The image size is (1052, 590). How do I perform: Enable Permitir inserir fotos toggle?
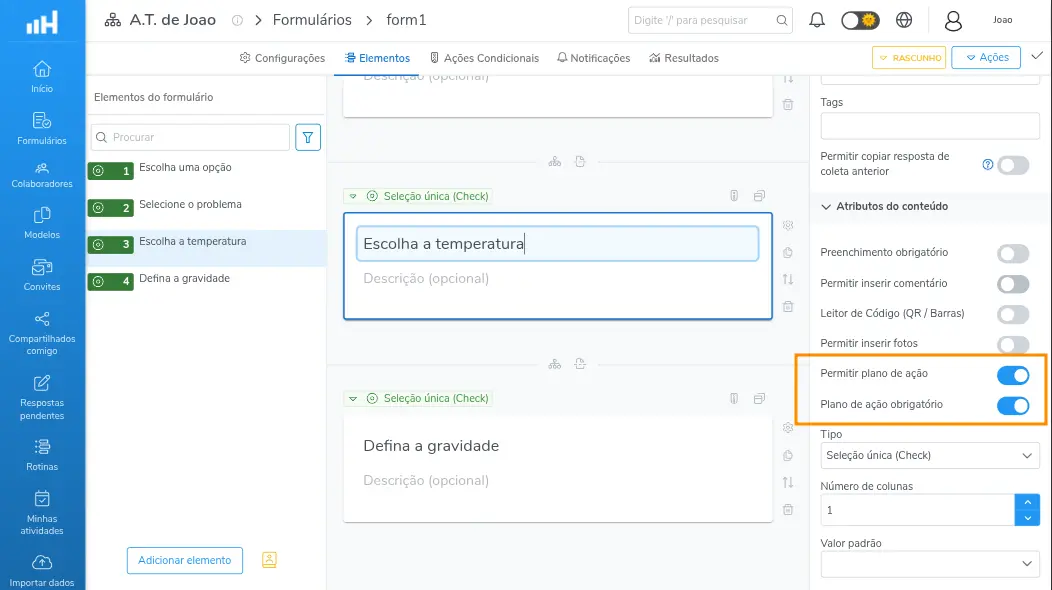[1013, 344]
